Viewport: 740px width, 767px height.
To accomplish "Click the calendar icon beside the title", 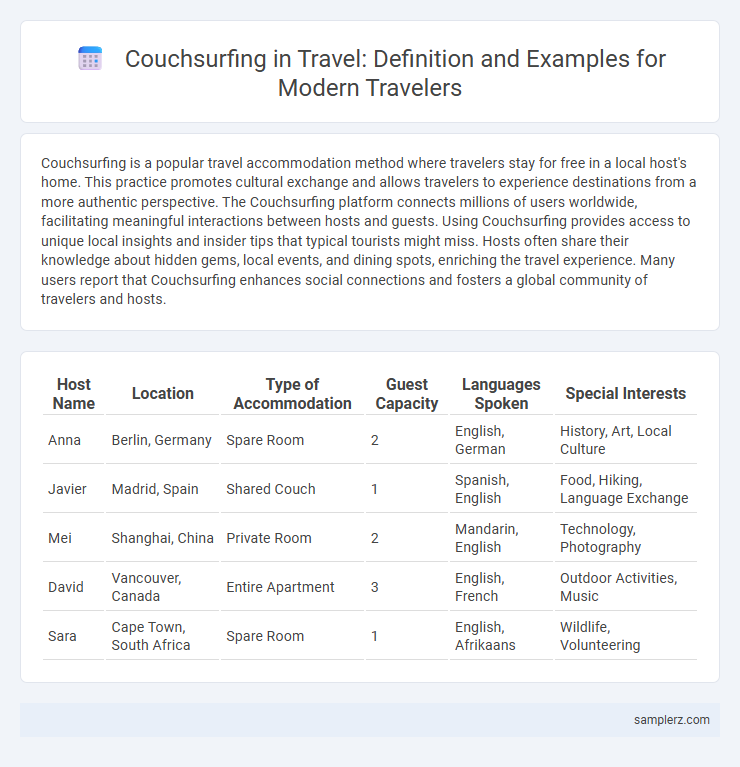I will 90,59.
